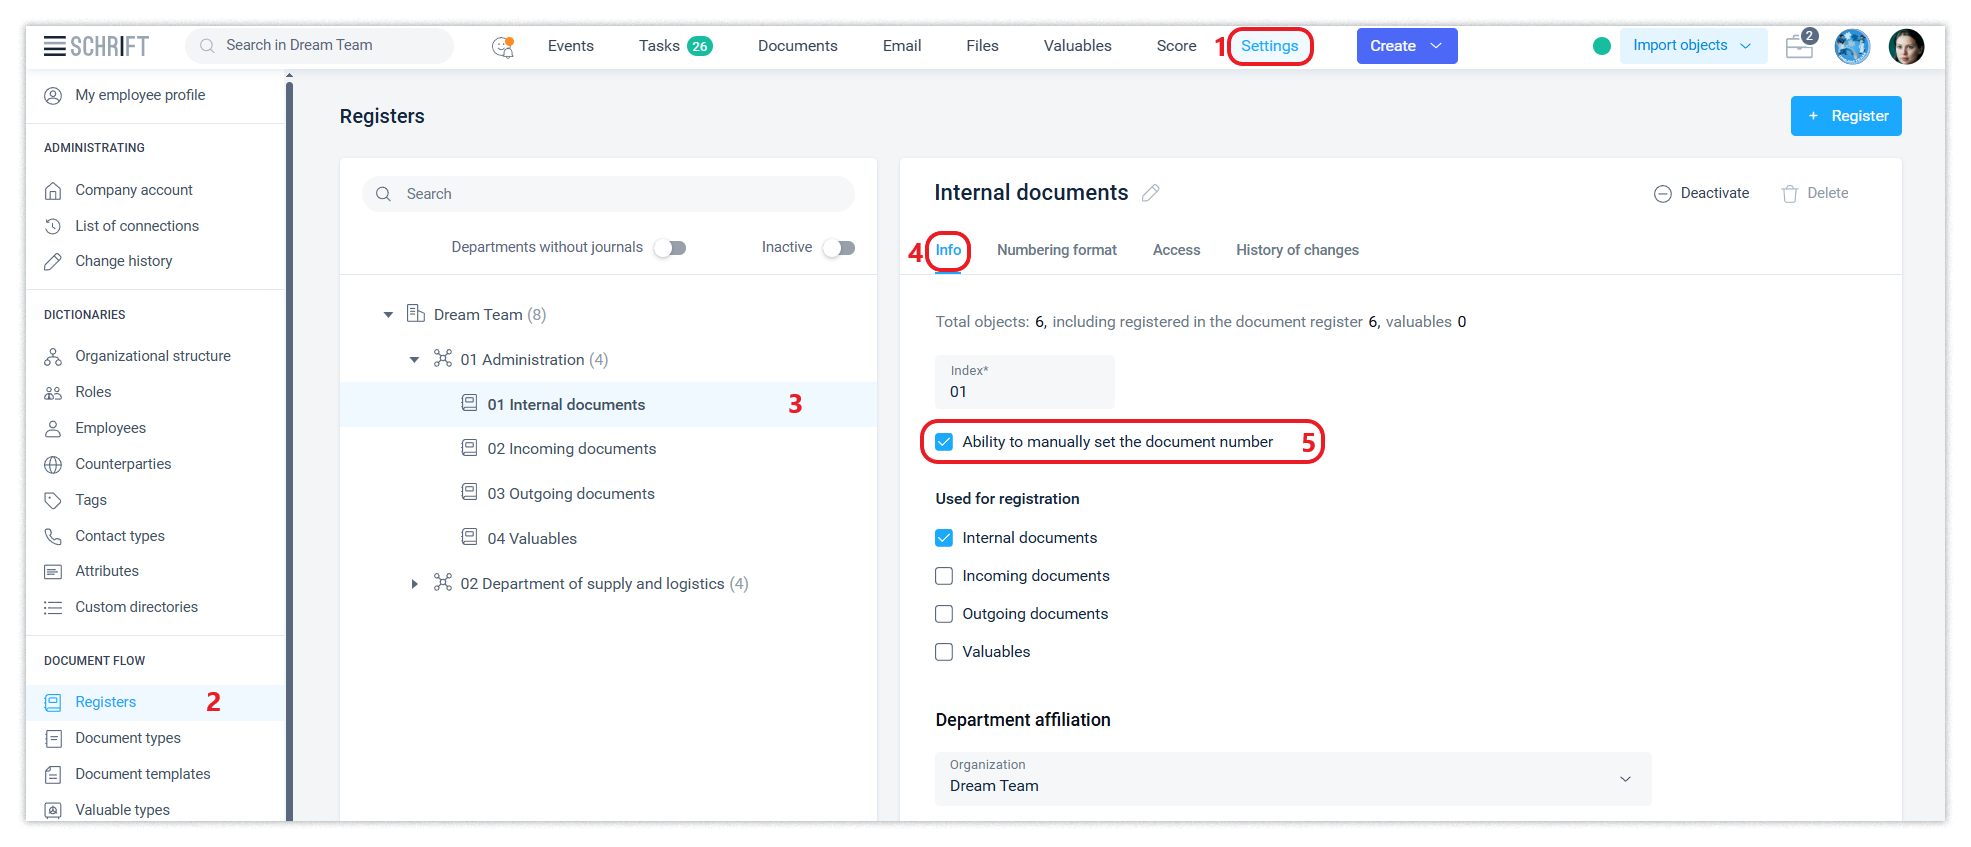
Task: Toggle Departments without journals switch
Action: (670, 248)
